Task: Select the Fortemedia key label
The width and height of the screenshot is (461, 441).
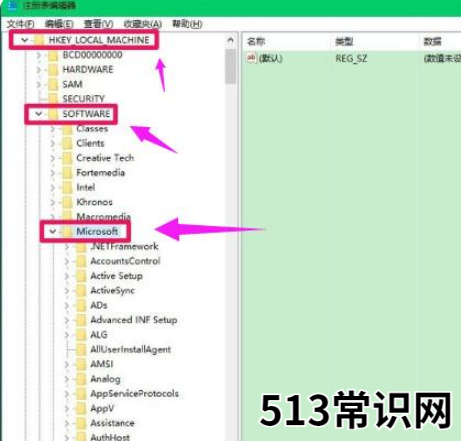Action: point(100,173)
